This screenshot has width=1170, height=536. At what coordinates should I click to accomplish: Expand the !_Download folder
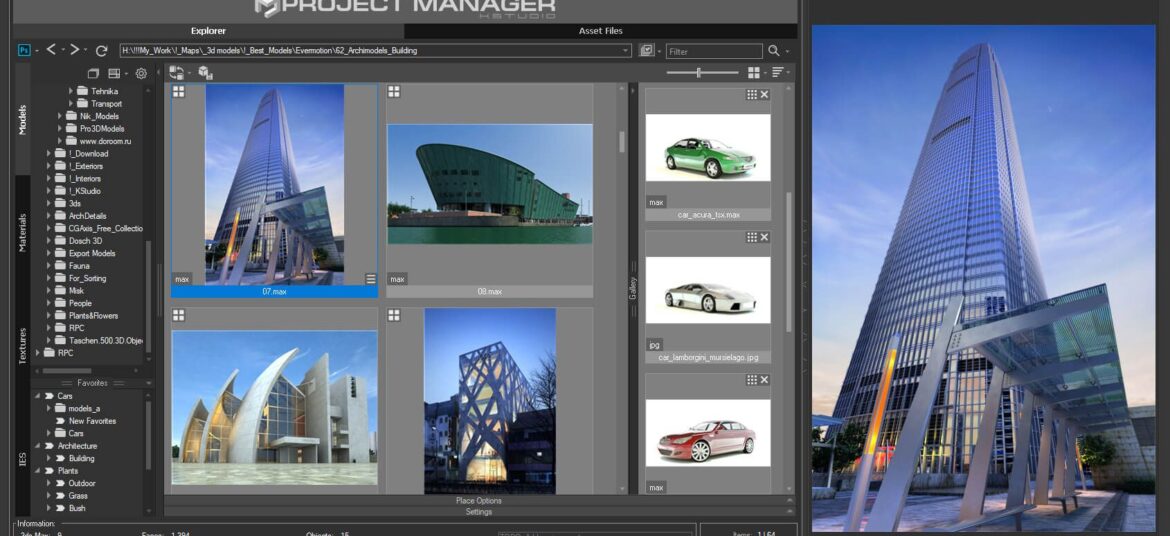coord(49,153)
